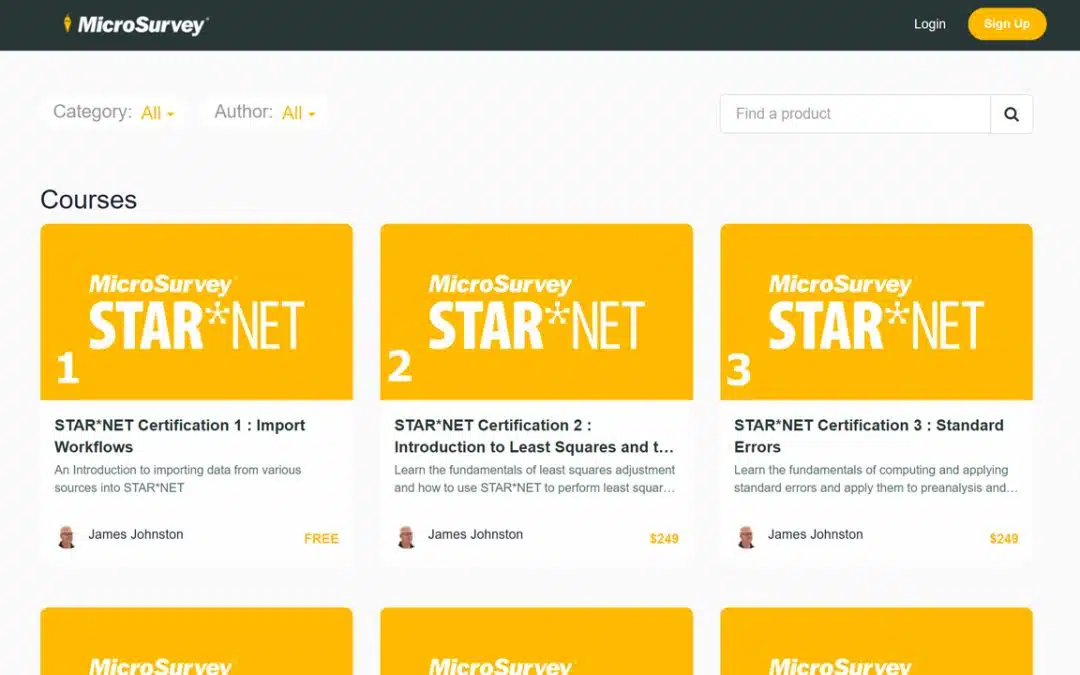Click James Johnston avatar on Certification 1 card
Viewport: 1080px width, 675px height.
point(67,537)
